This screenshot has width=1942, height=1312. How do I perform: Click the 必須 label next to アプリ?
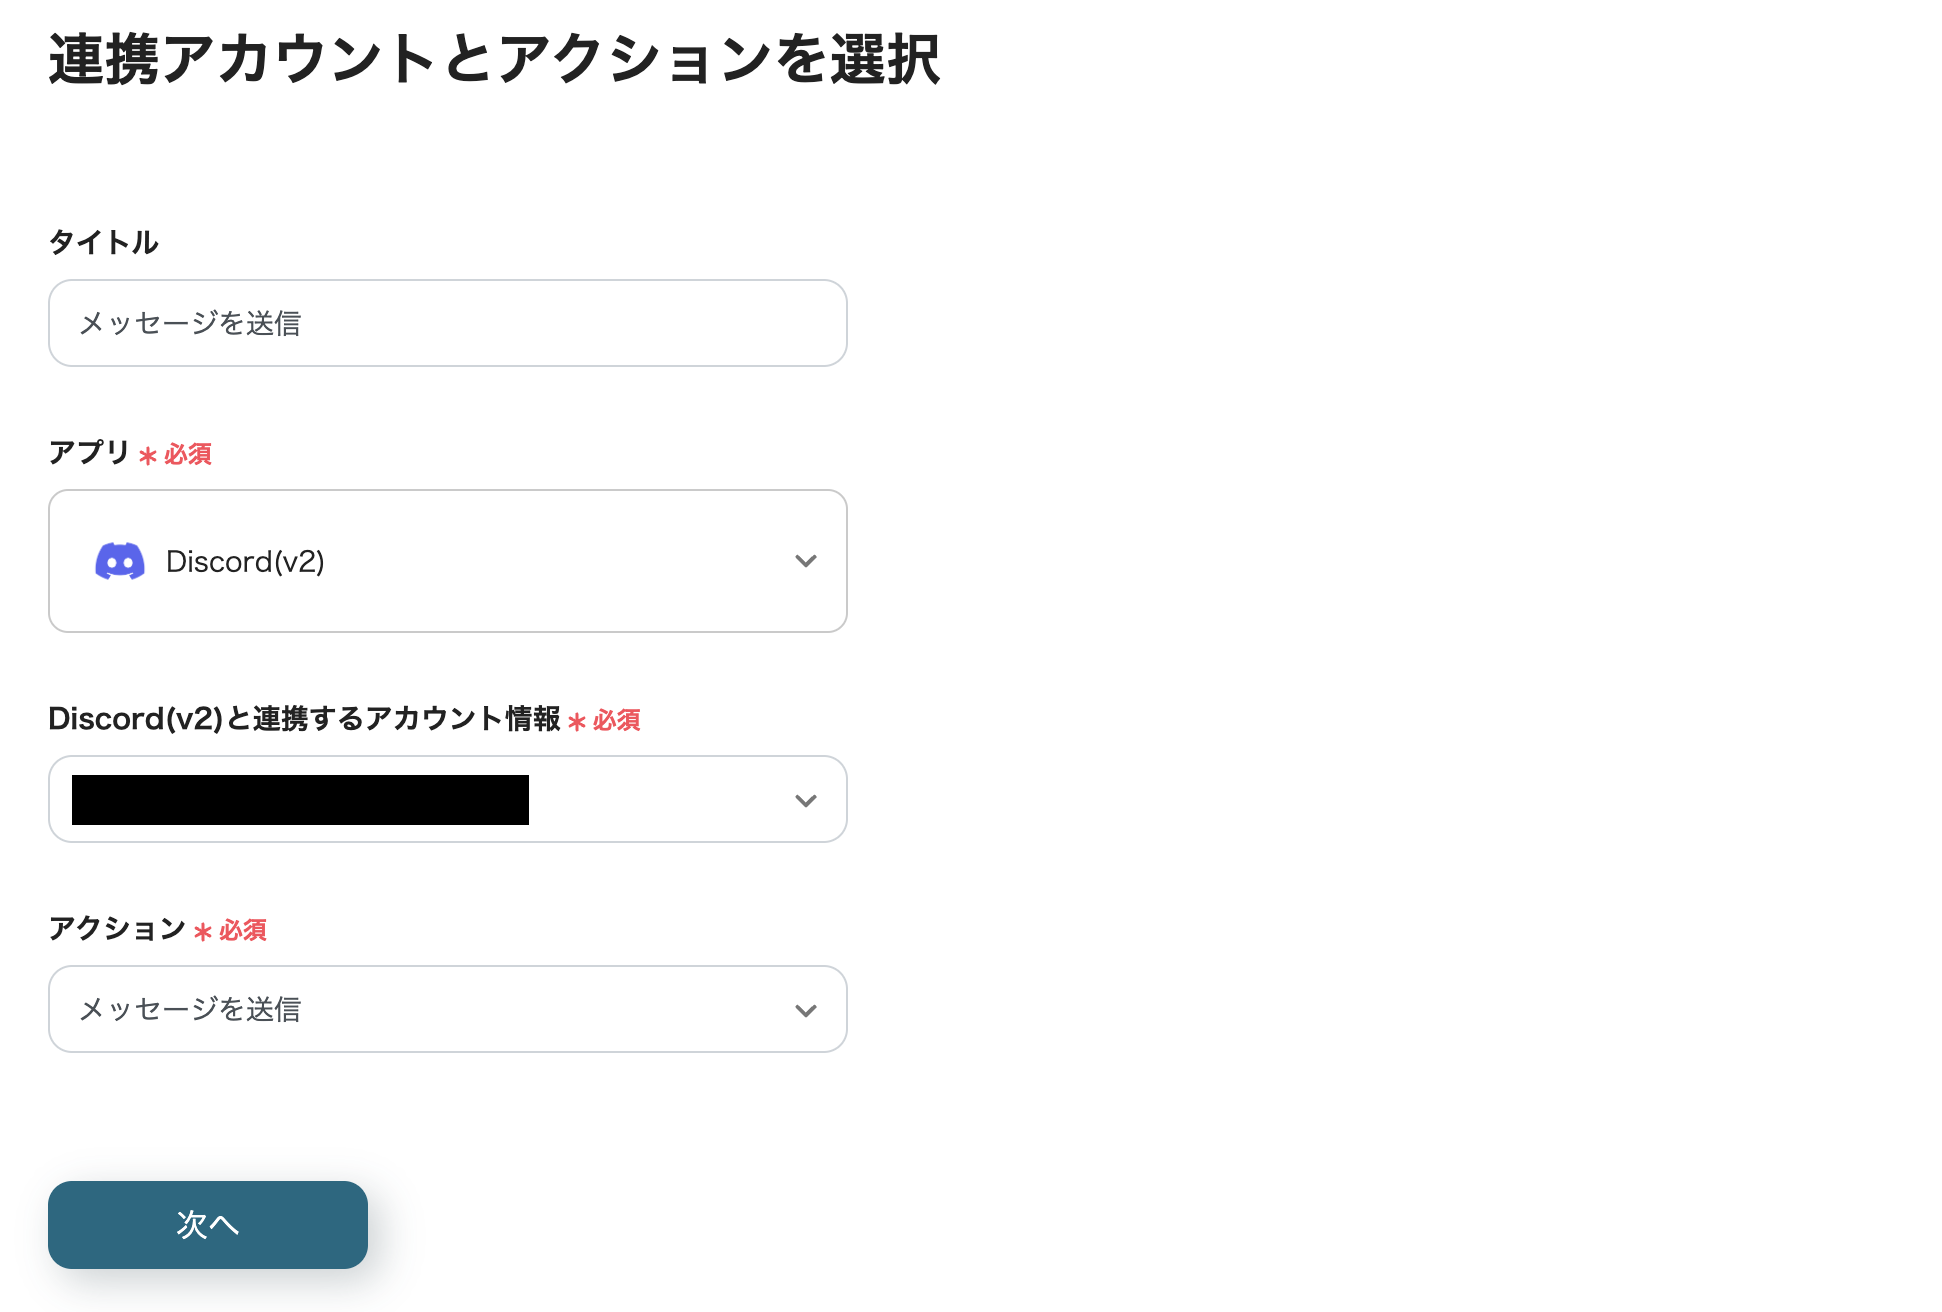[187, 455]
